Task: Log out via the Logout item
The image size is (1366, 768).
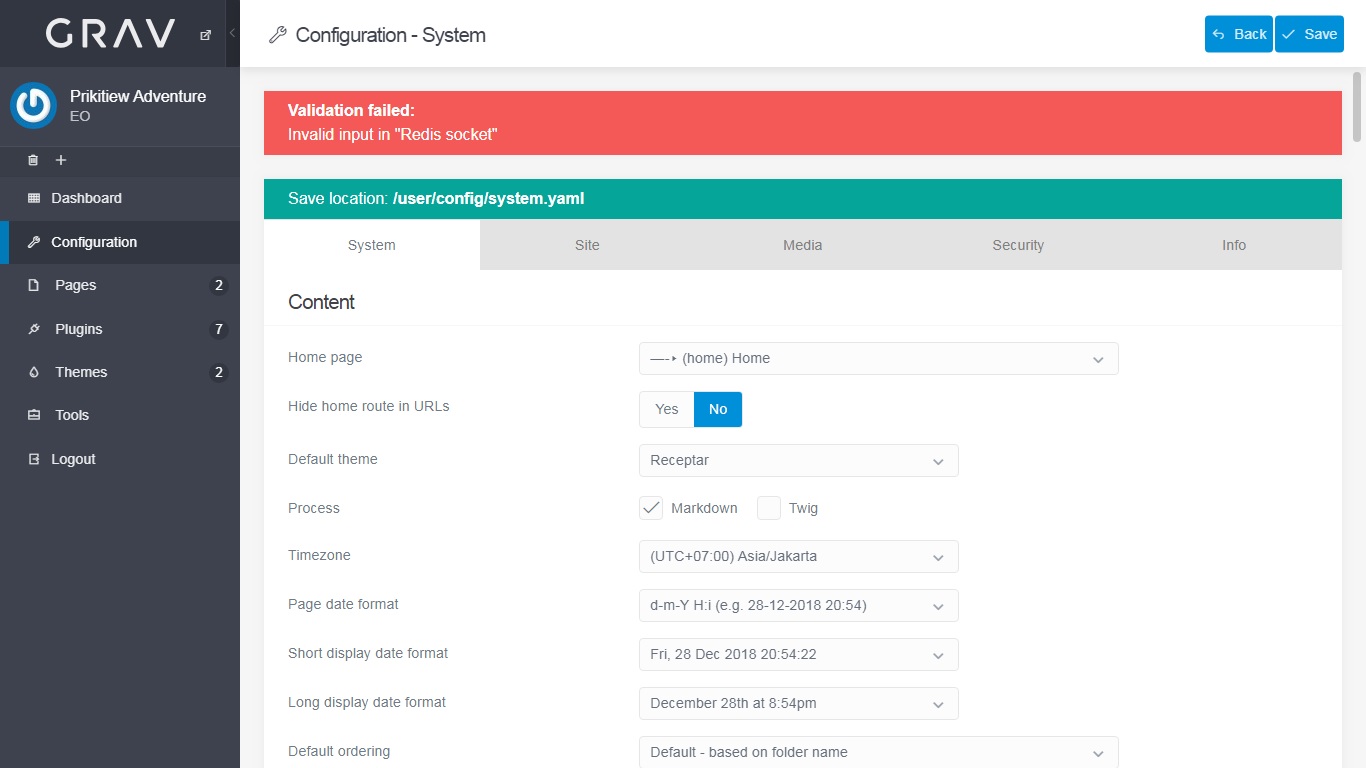Action: click(120, 459)
